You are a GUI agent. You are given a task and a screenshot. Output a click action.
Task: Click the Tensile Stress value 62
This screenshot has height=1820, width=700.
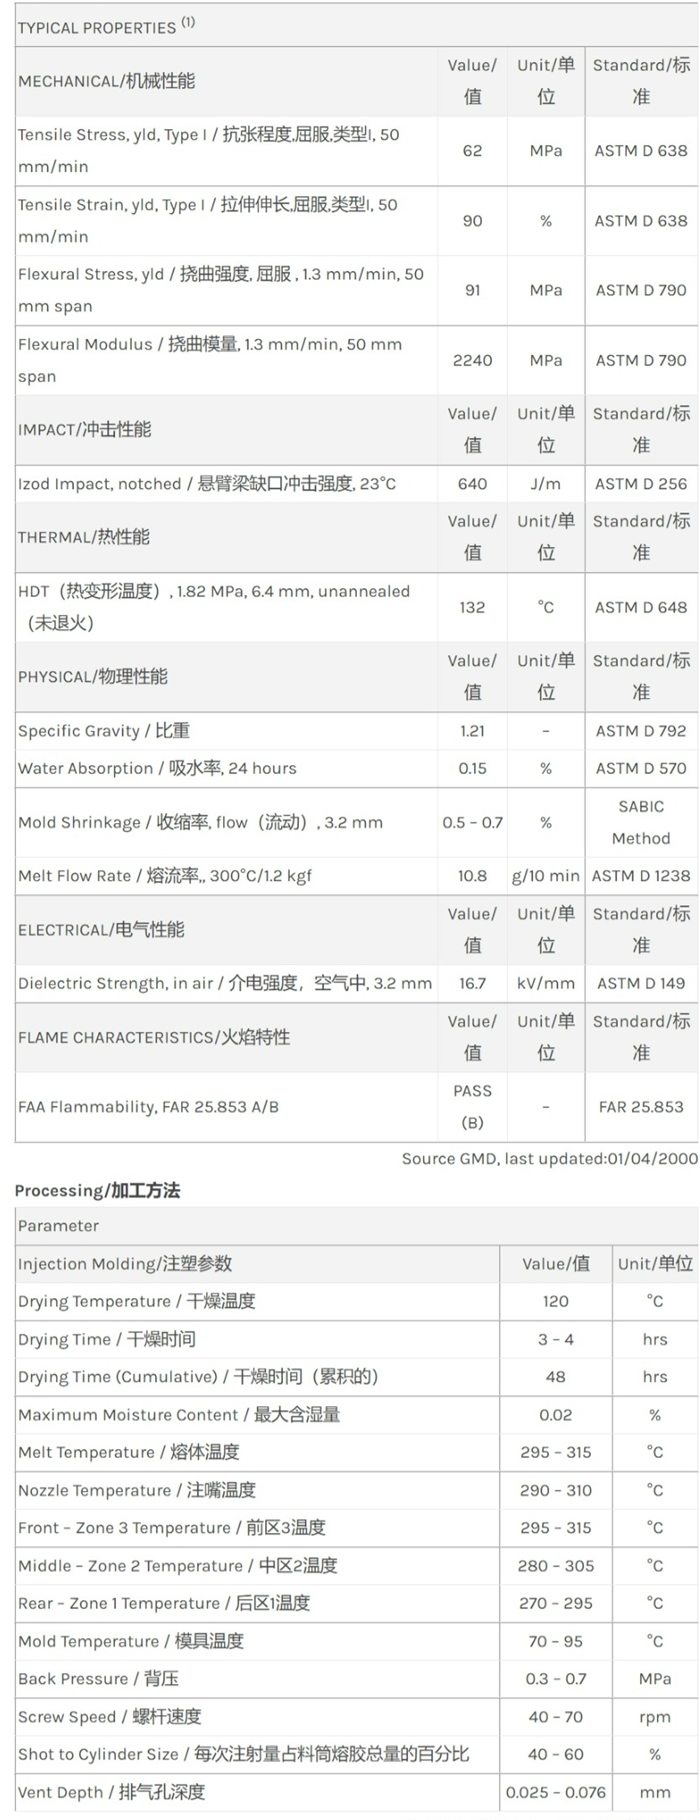coord(472,150)
